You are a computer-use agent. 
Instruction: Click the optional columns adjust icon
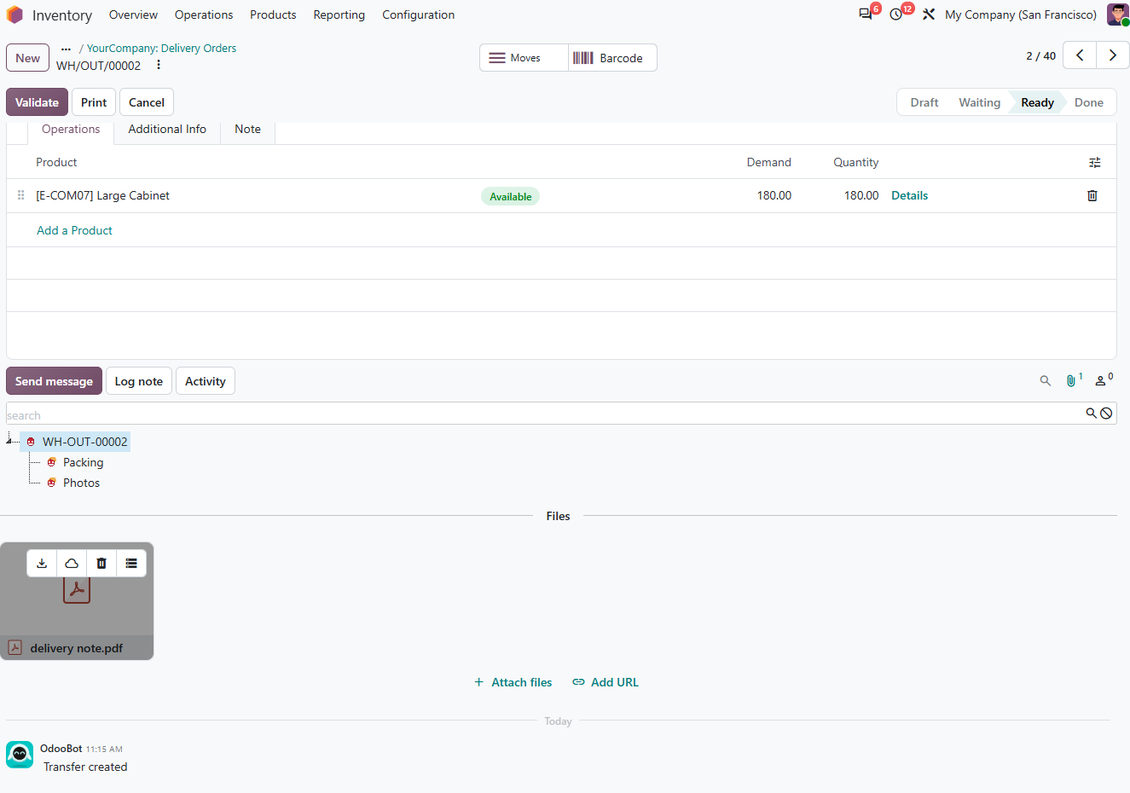click(x=1095, y=163)
